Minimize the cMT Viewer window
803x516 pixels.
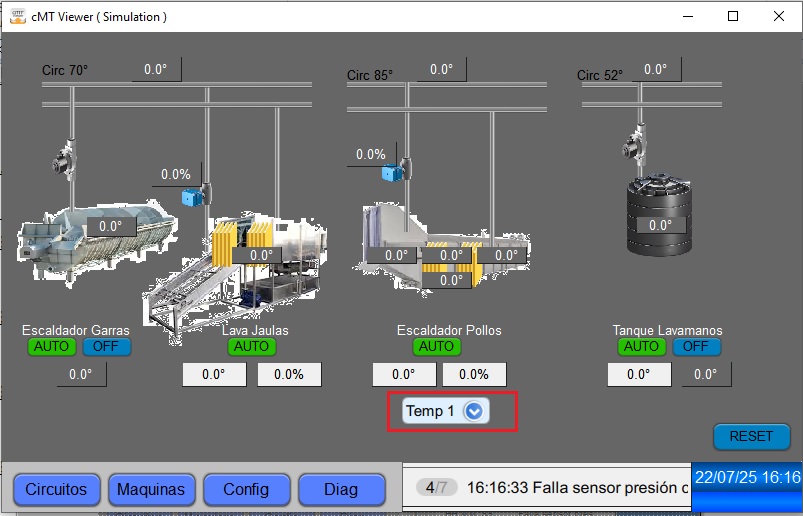pos(688,16)
